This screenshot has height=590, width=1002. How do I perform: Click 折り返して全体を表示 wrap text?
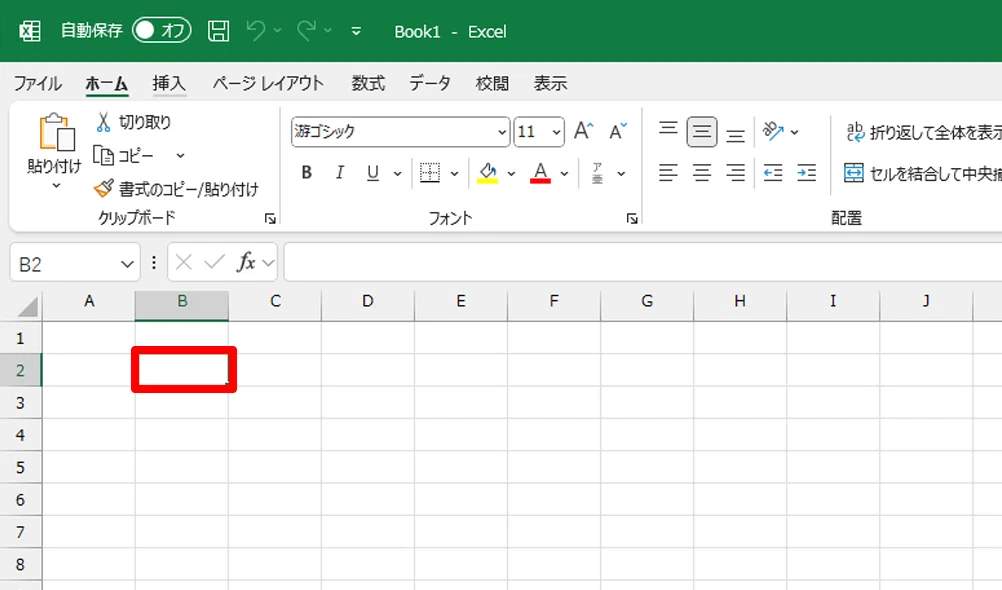pos(923,132)
